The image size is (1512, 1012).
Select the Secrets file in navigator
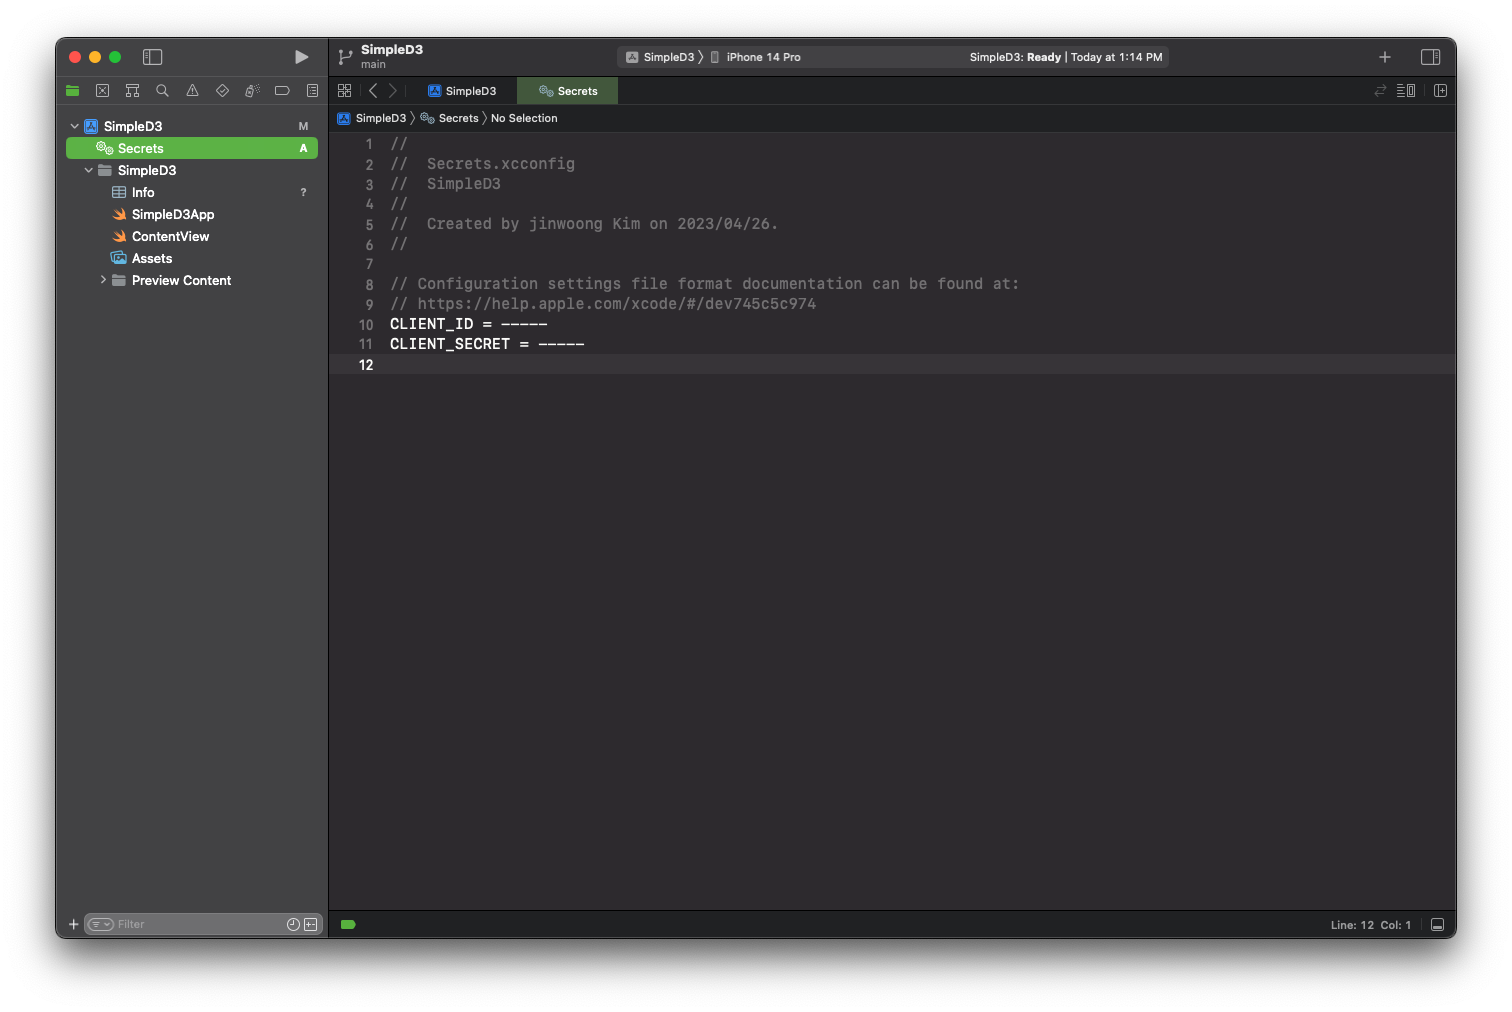coord(192,148)
